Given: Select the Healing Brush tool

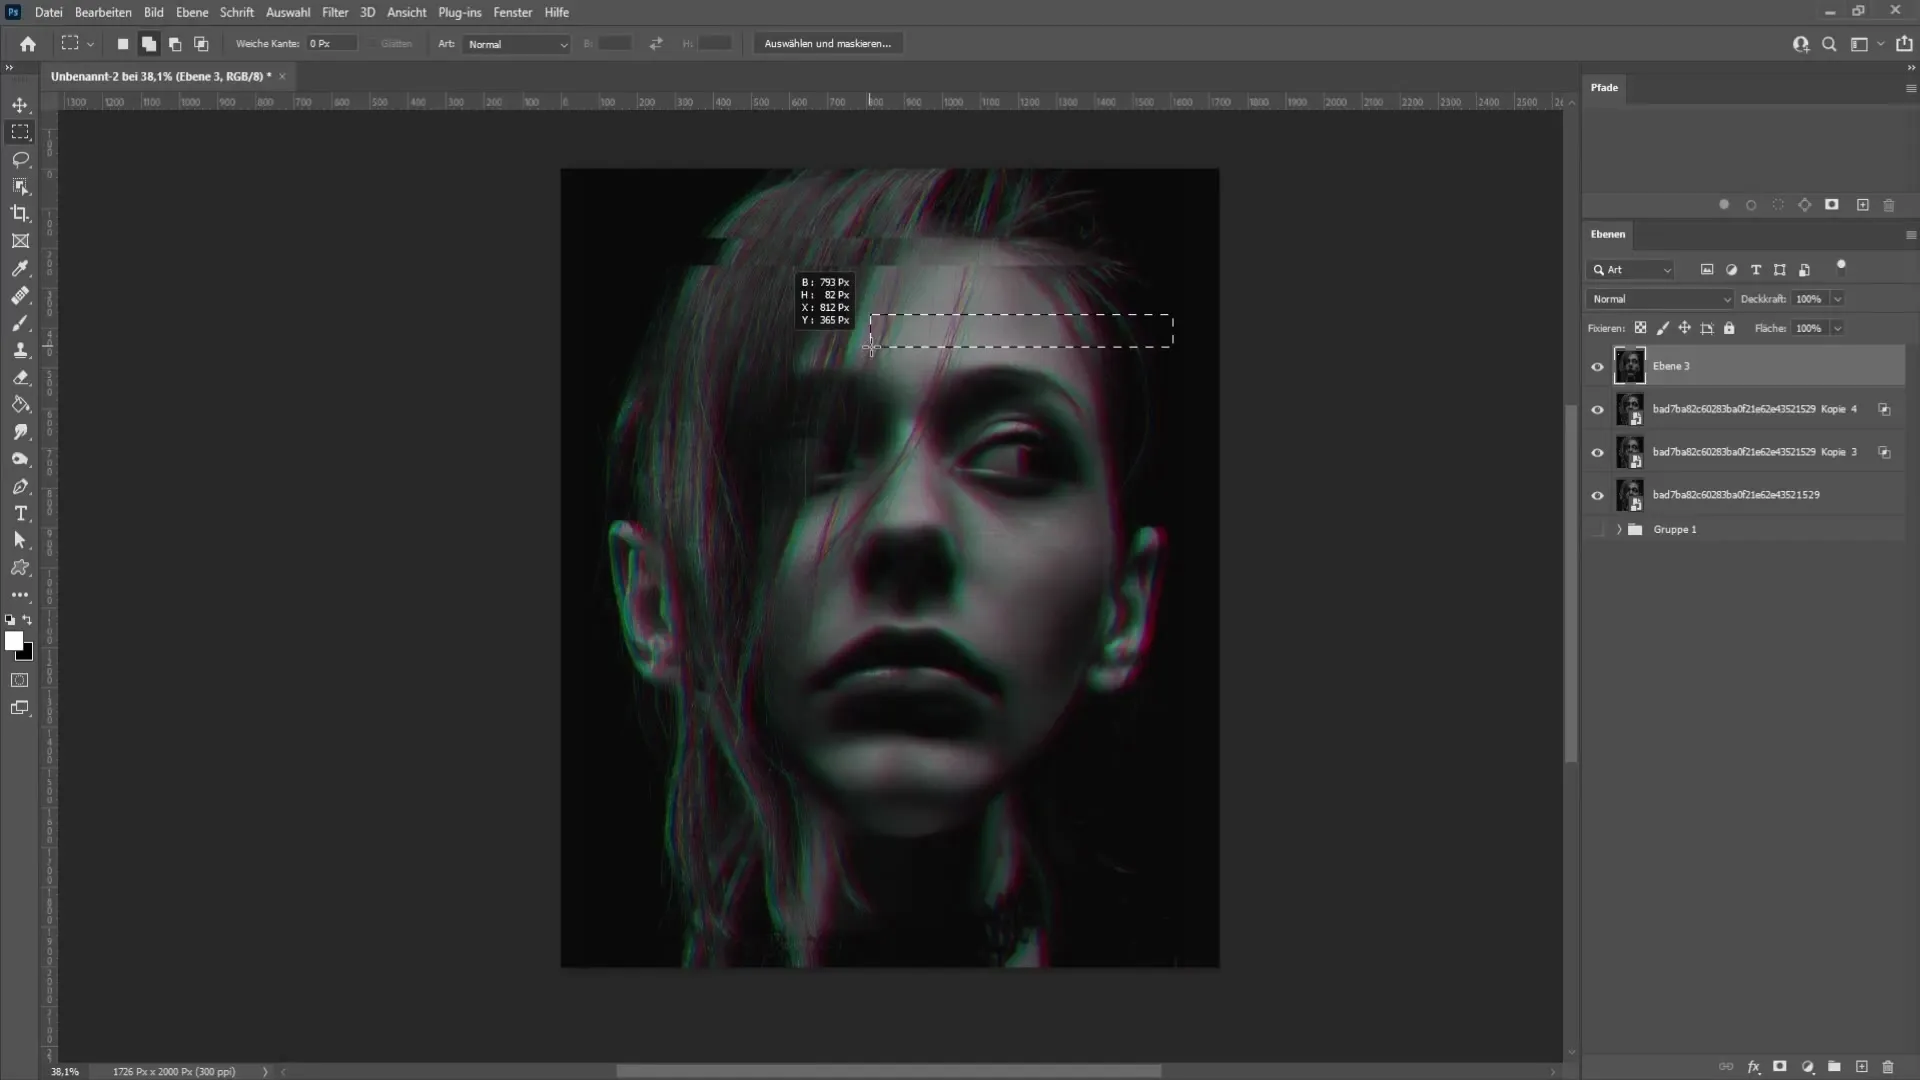Looking at the screenshot, I should tap(20, 296).
